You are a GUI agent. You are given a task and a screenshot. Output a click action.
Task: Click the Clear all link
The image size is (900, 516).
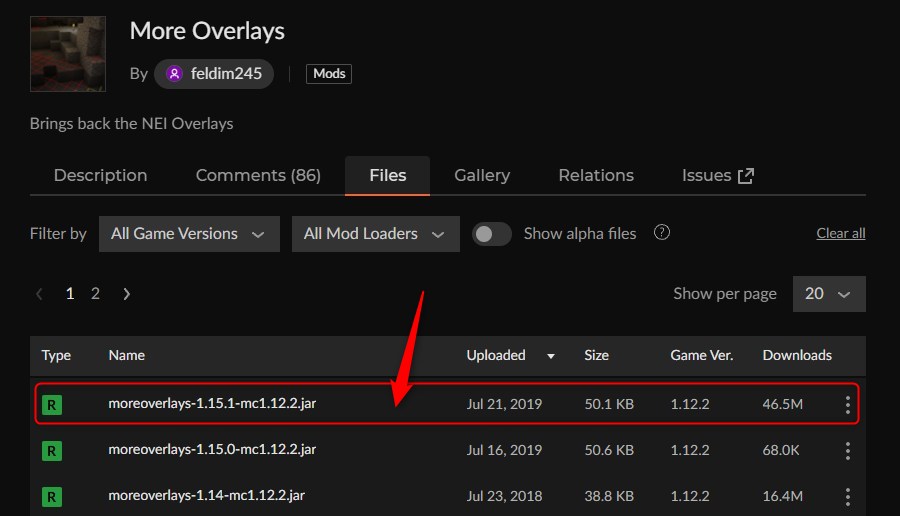[841, 233]
